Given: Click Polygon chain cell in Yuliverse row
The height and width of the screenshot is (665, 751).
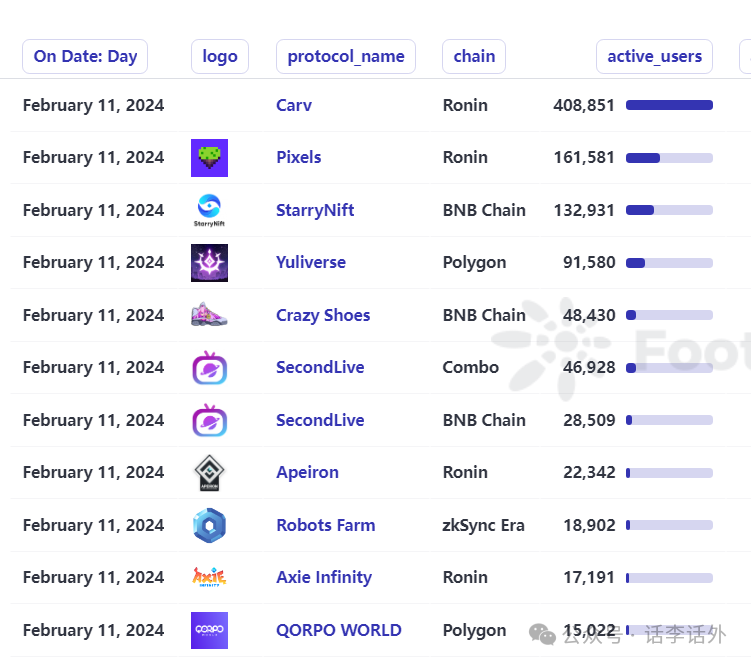Looking at the screenshot, I should tap(474, 263).
